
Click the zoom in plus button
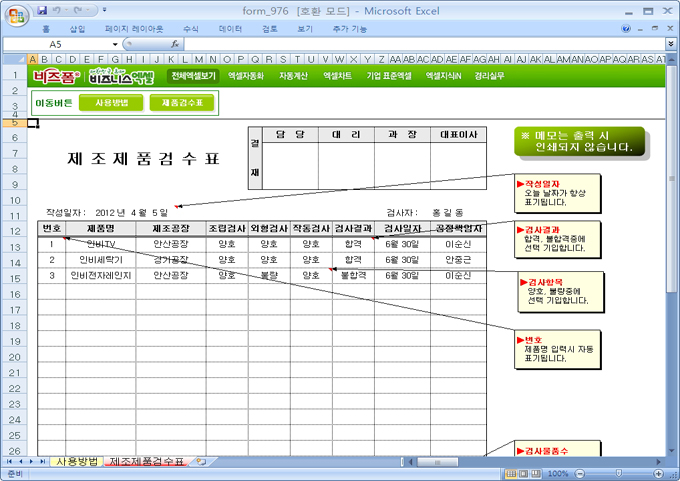point(658,473)
